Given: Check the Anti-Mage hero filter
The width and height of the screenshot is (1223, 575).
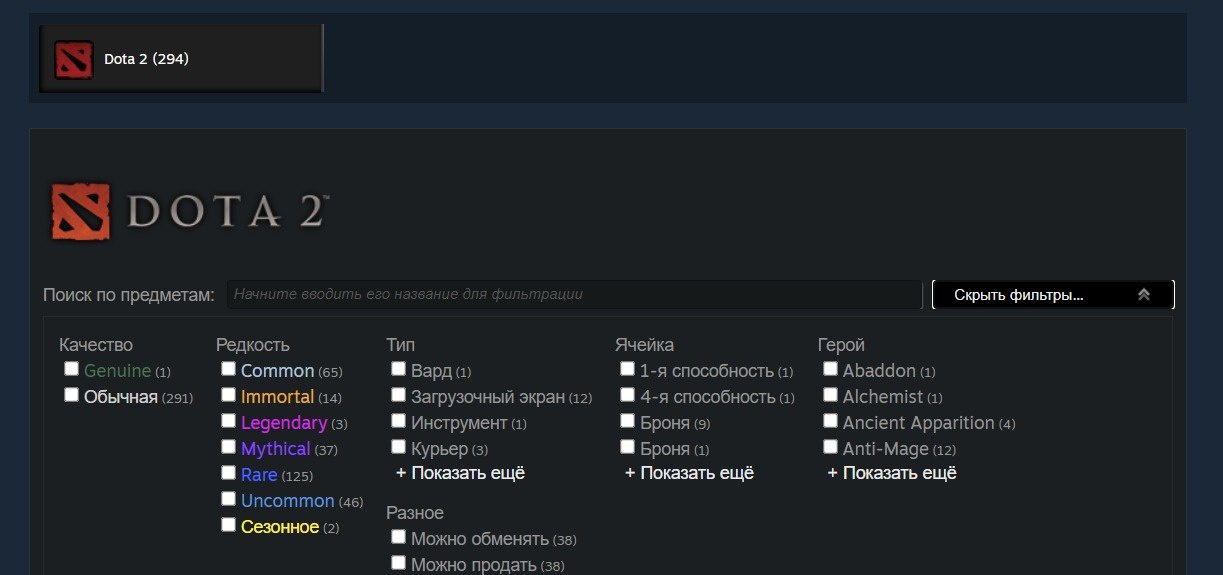Looking at the screenshot, I should [x=830, y=447].
